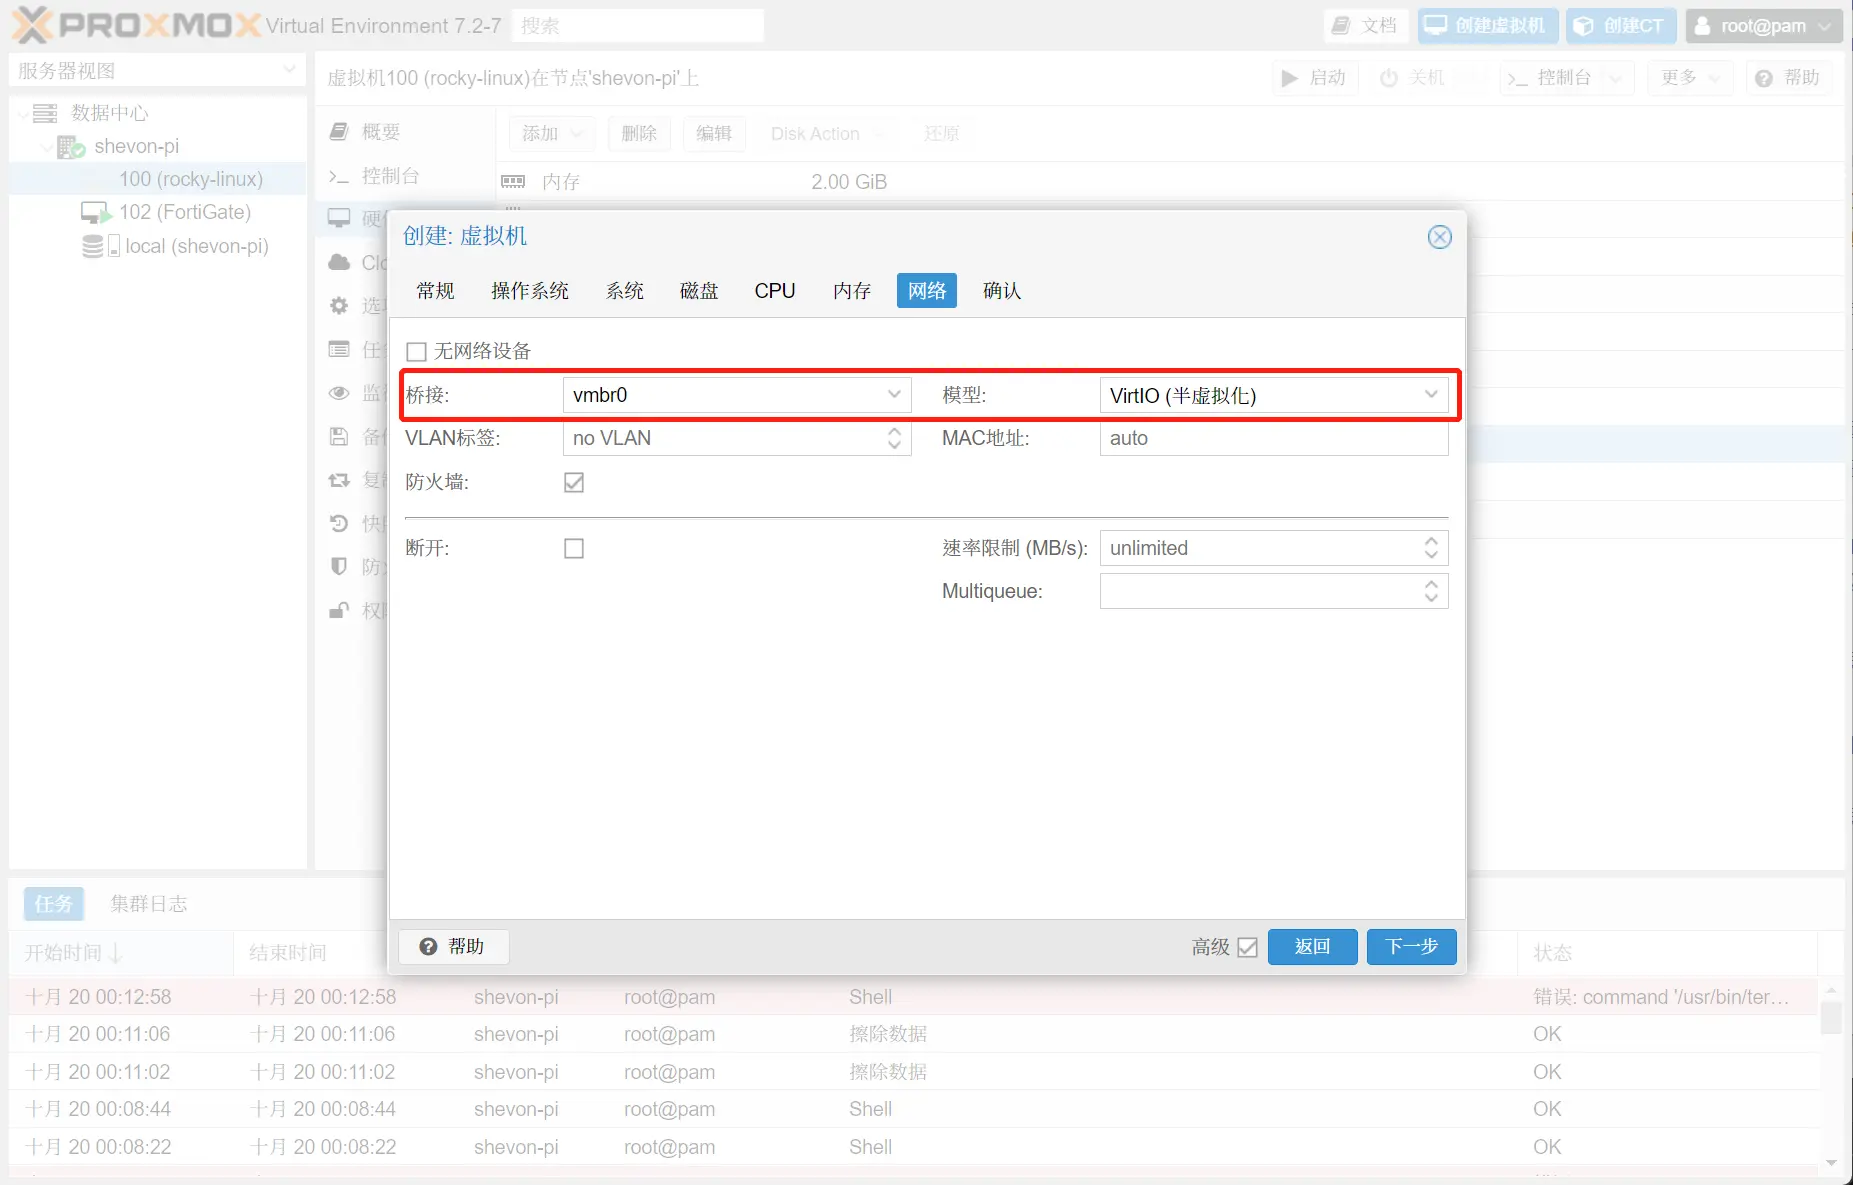Click the MAC address input field
The width and height of the screenshot is (1853, 1185).
pyautogui.click(x=1273, y=438)
